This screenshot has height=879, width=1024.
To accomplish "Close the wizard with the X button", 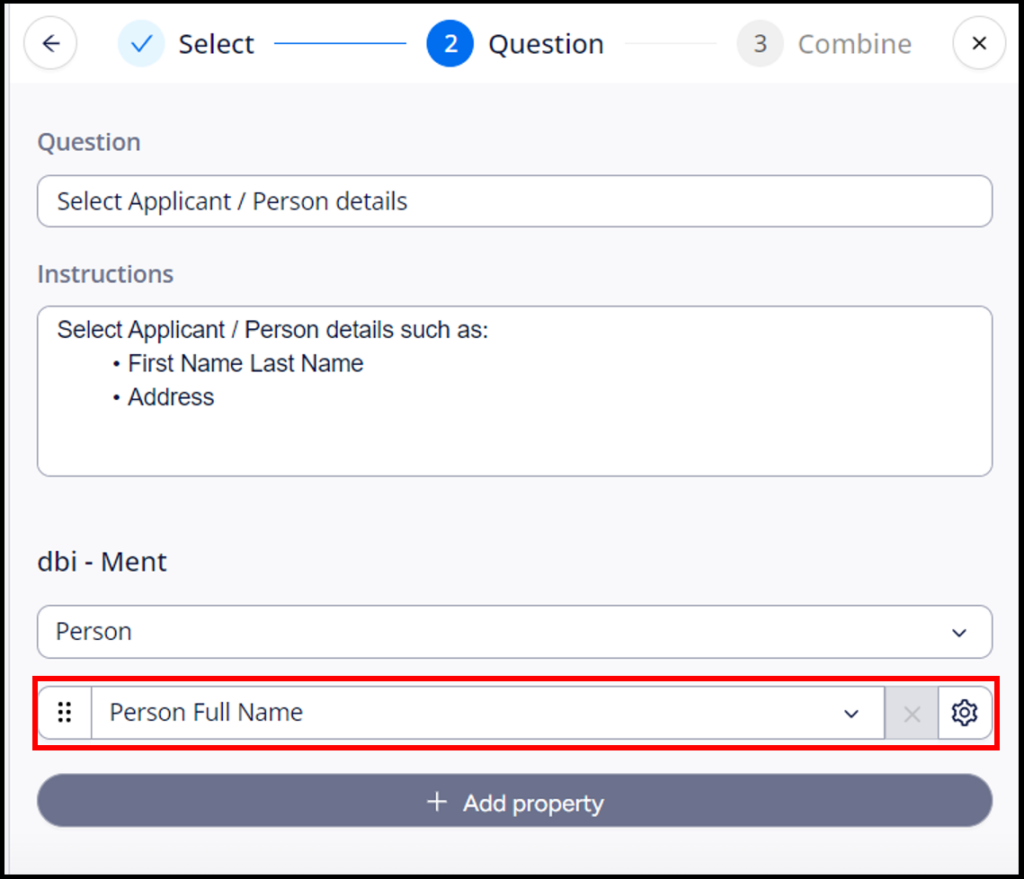I will (x=979, y=44).
